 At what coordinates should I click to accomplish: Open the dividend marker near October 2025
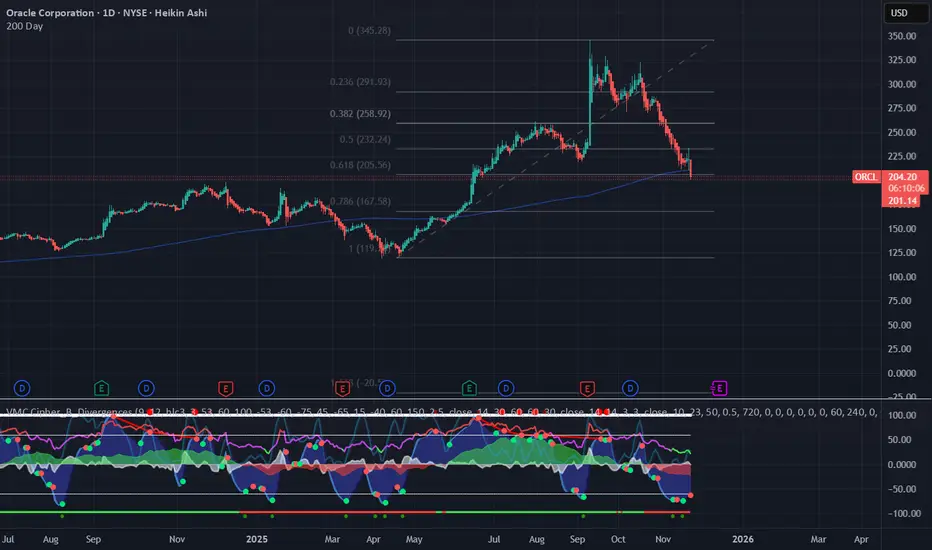click(630, 387)
